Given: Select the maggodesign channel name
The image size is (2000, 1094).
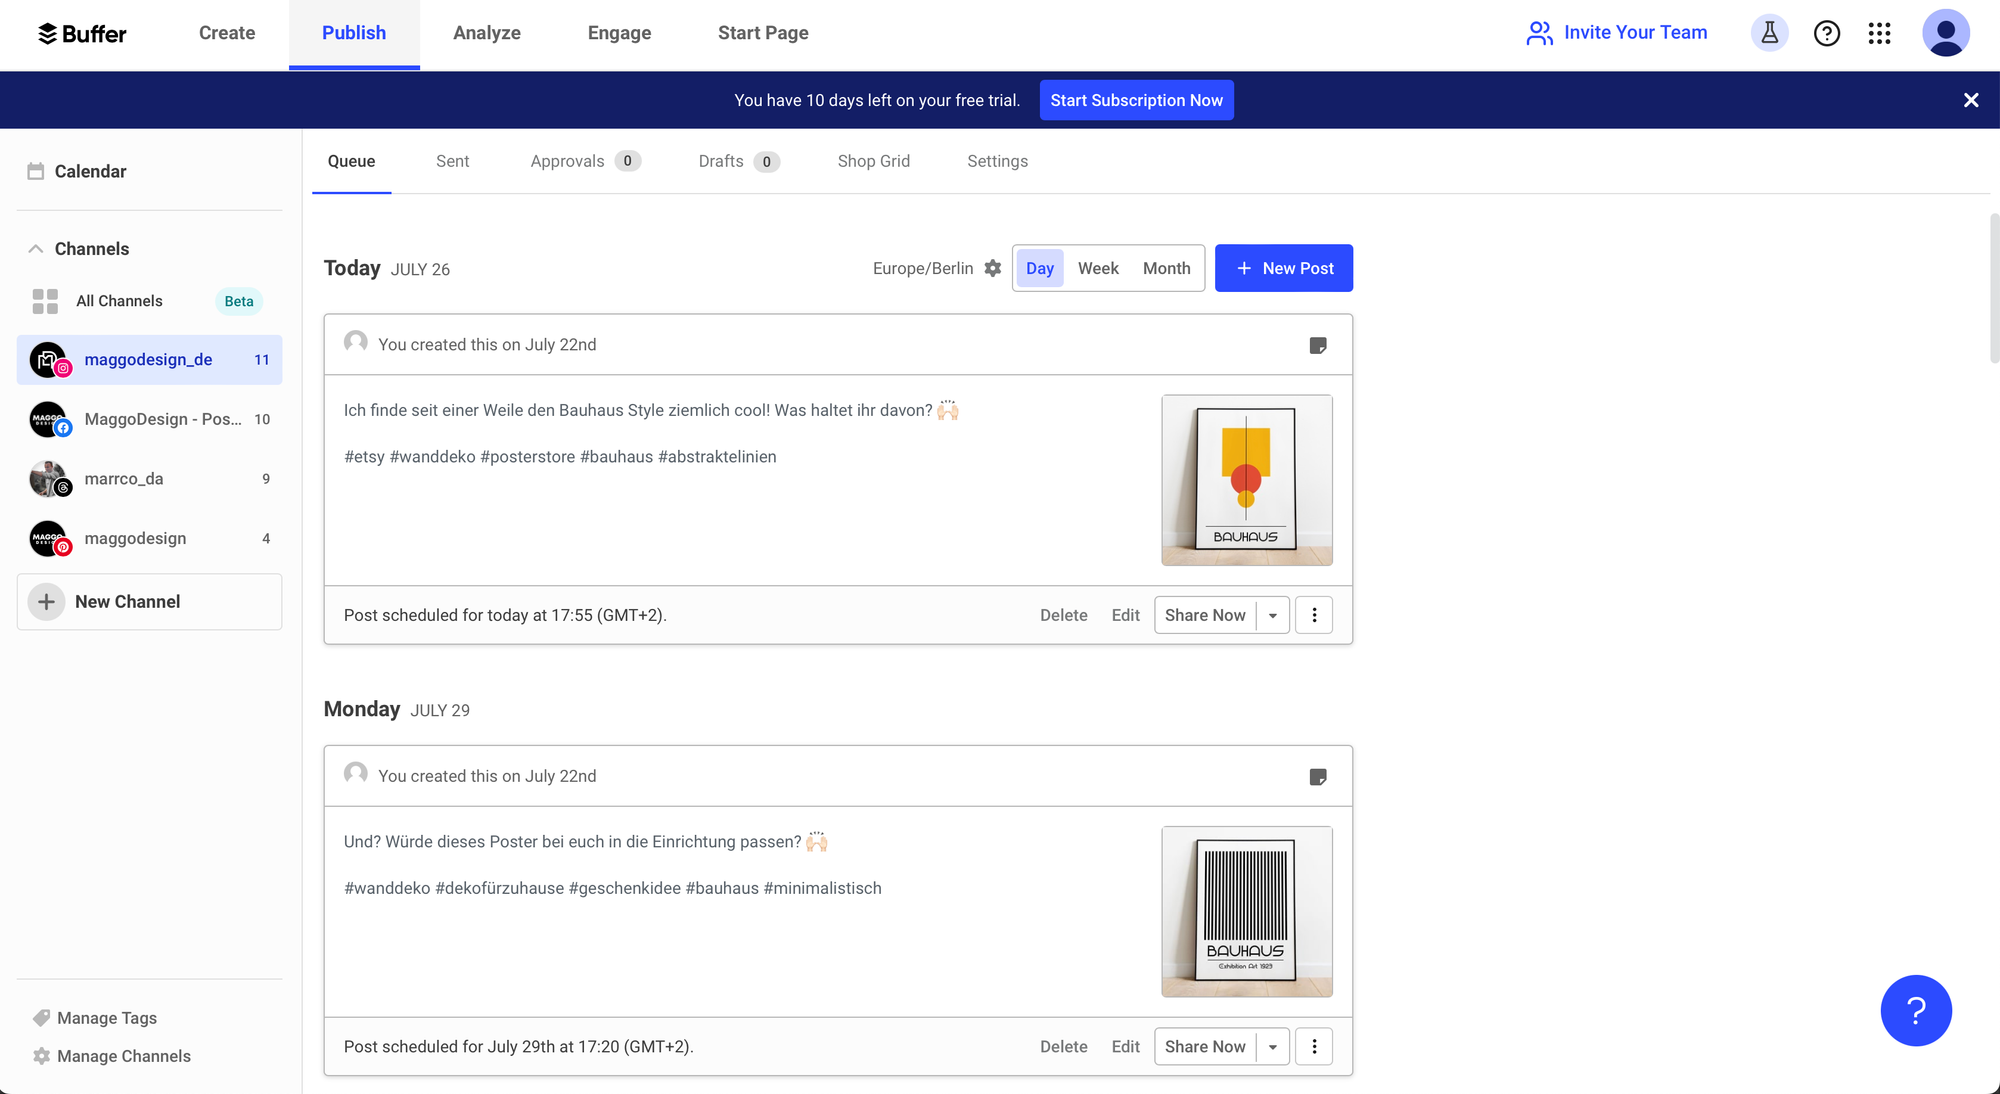Looking at the screenshot, I should point(135,538).
